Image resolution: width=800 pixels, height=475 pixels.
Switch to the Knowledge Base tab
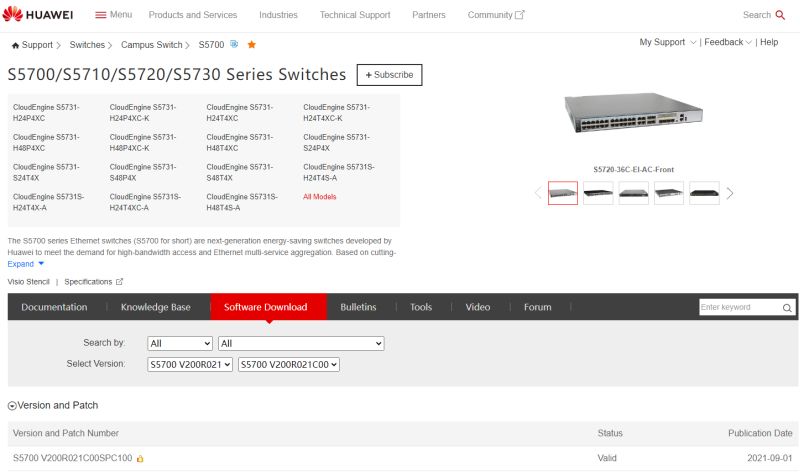156,307
